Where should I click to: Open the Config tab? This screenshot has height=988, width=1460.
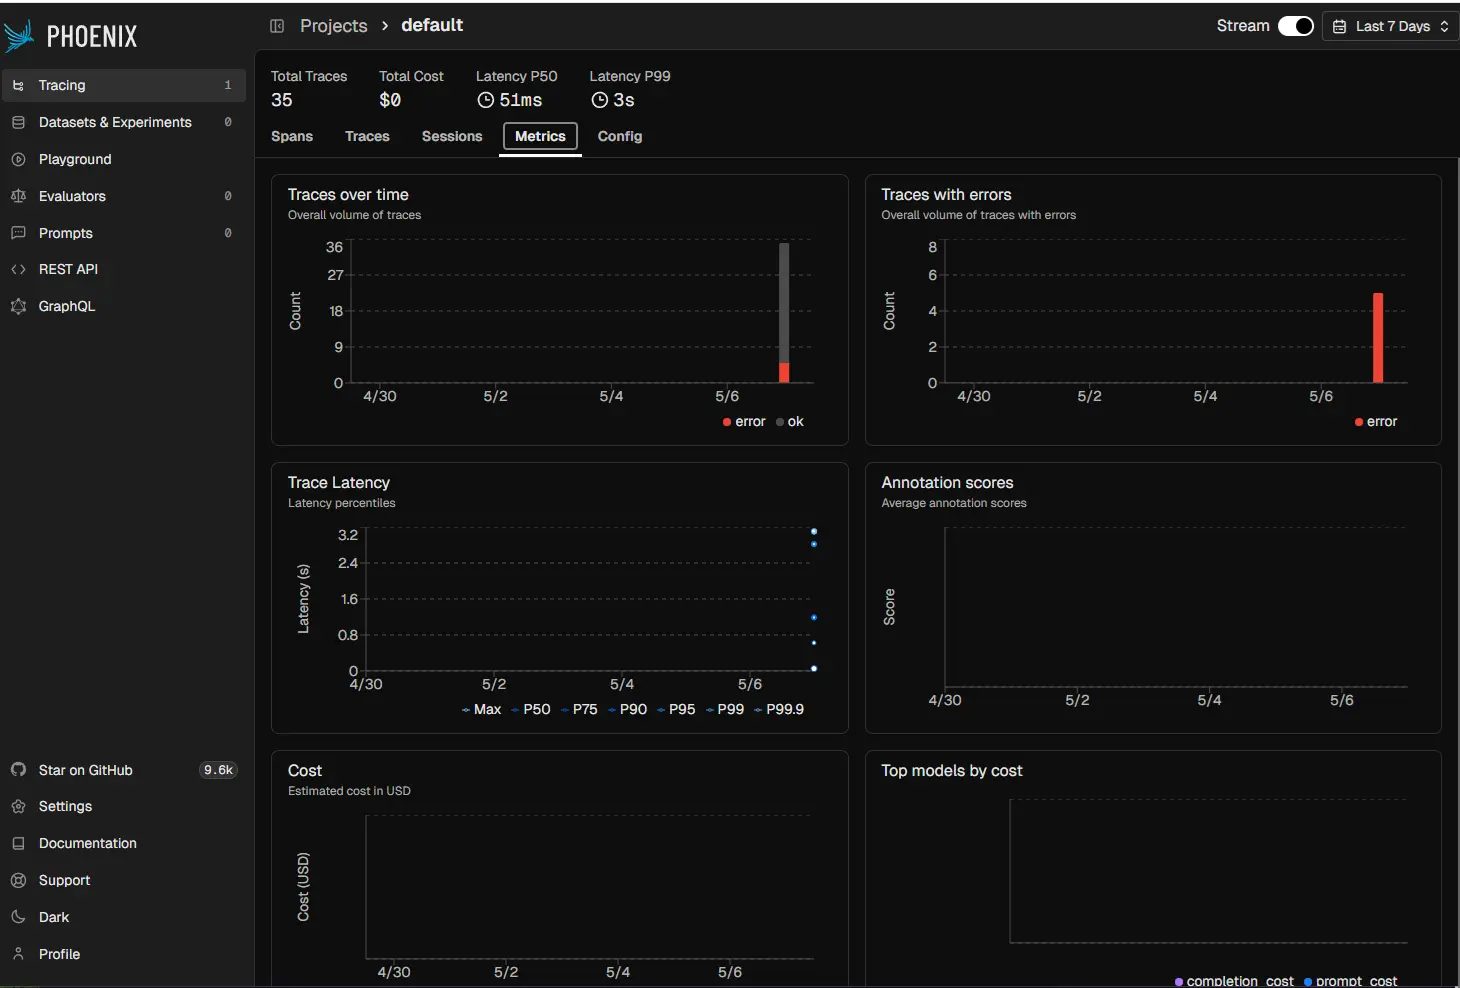coord(620,137)
